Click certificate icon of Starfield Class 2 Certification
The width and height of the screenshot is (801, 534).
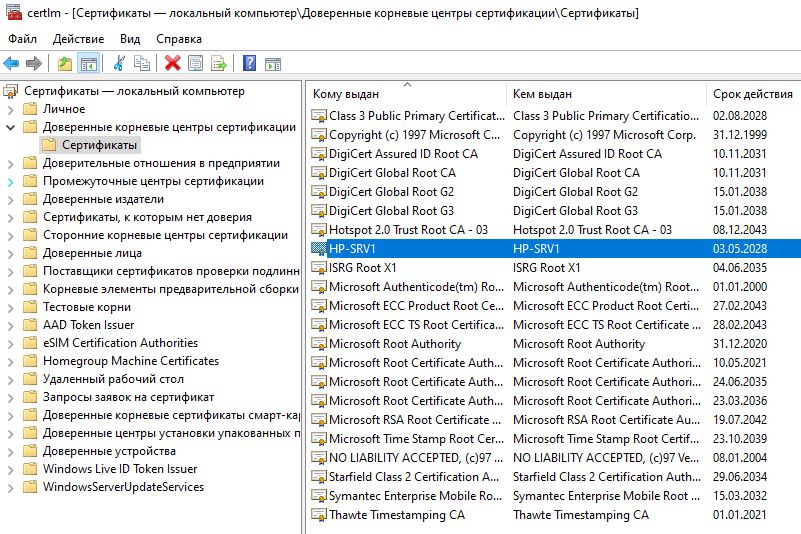click(319, 477)
